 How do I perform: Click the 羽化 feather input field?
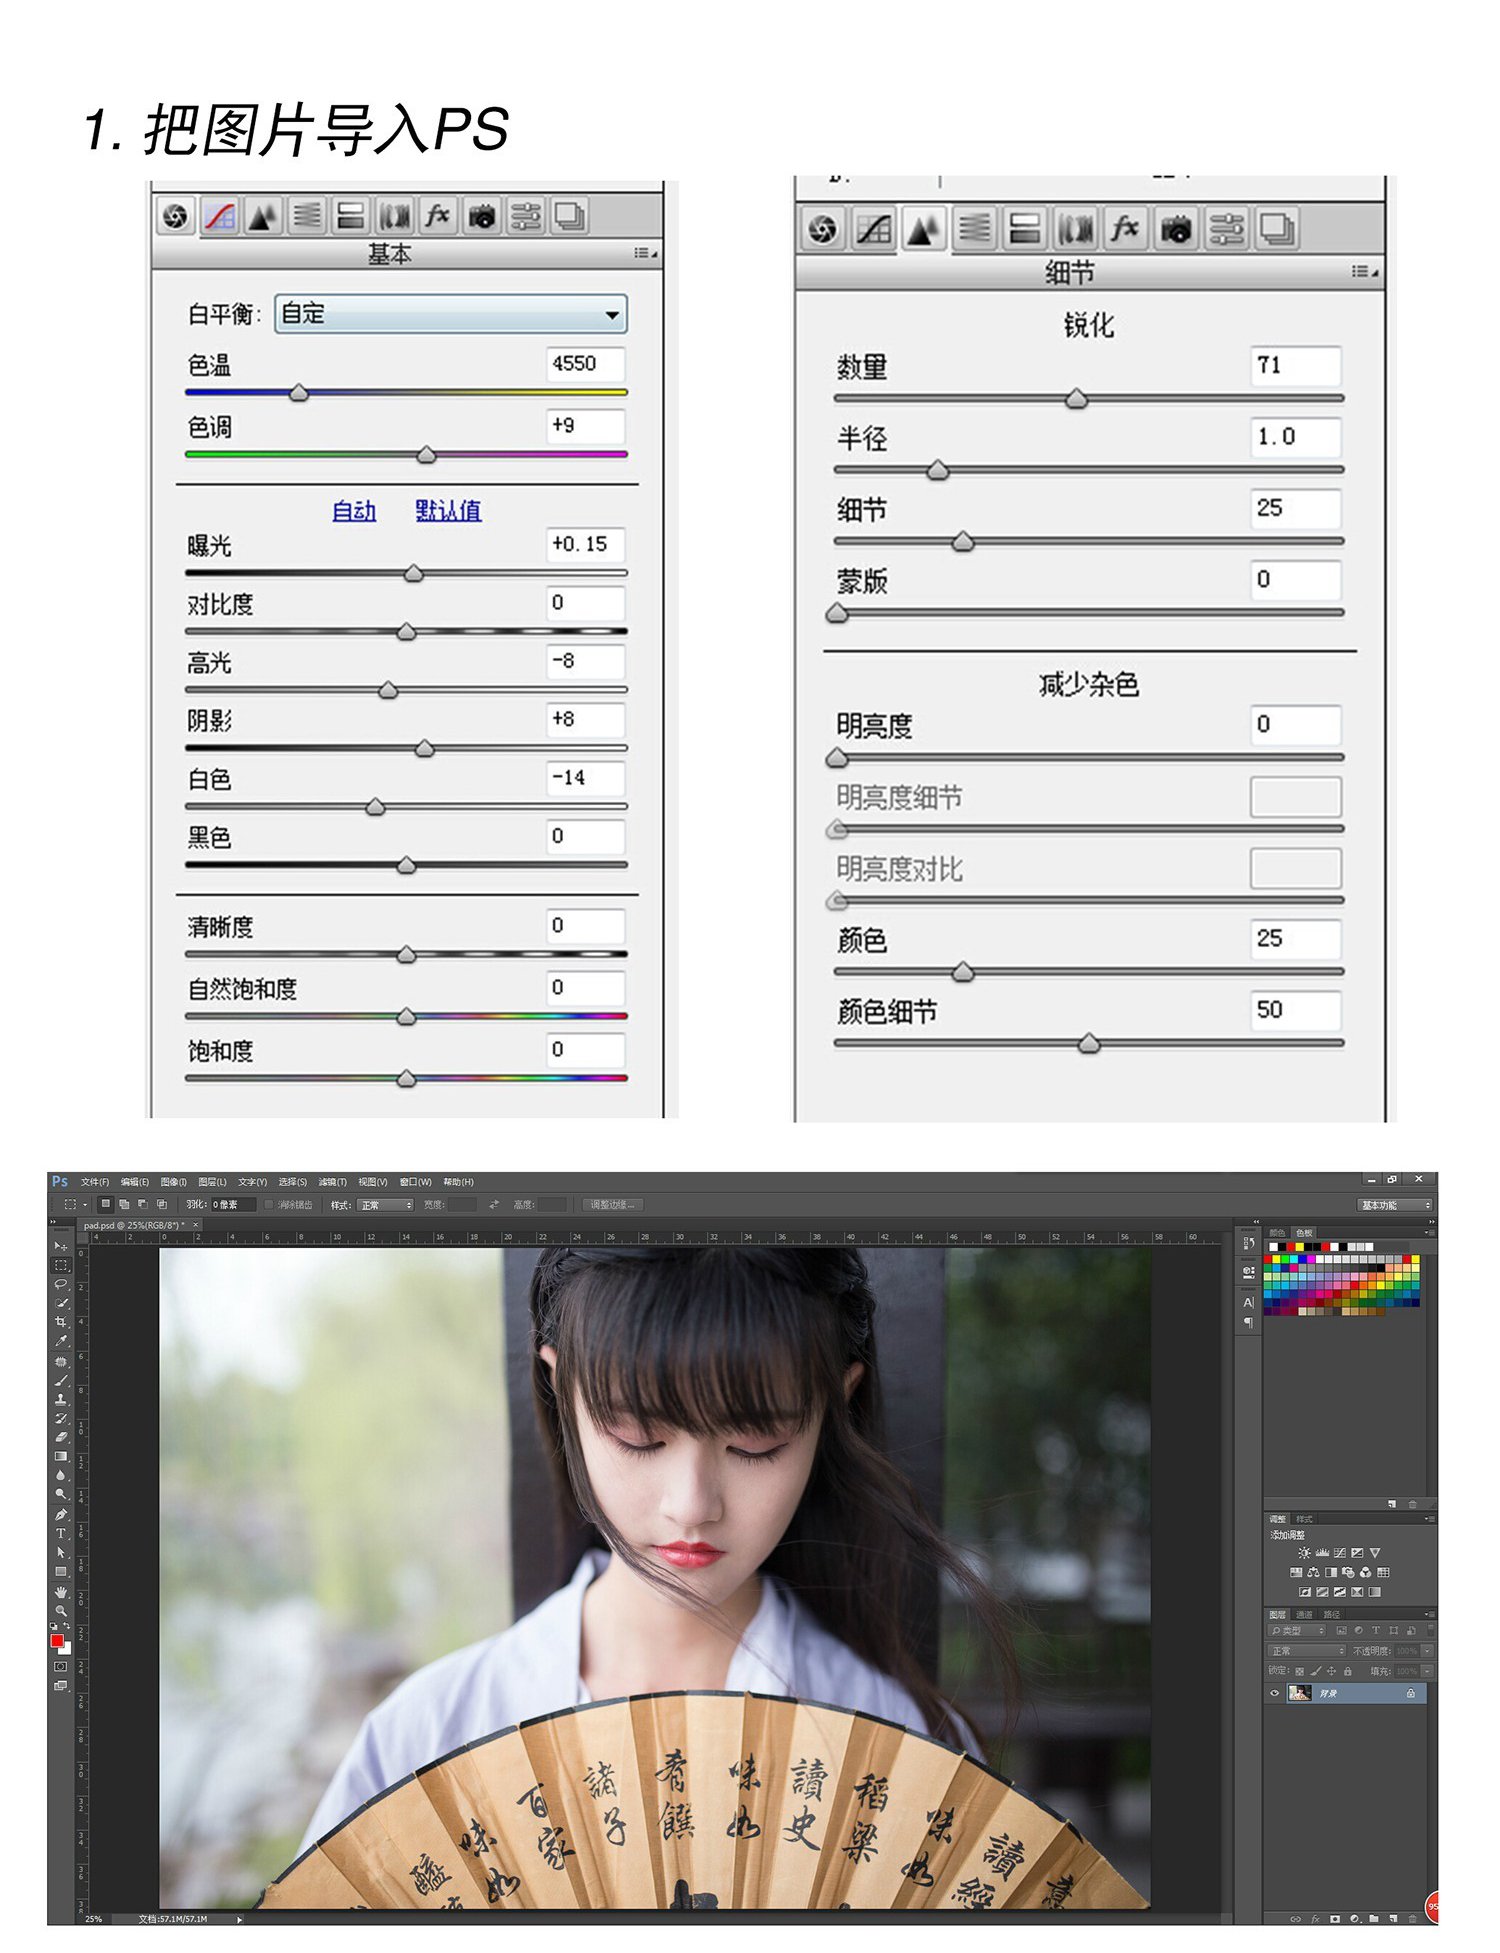click(x=233, y=1205)
